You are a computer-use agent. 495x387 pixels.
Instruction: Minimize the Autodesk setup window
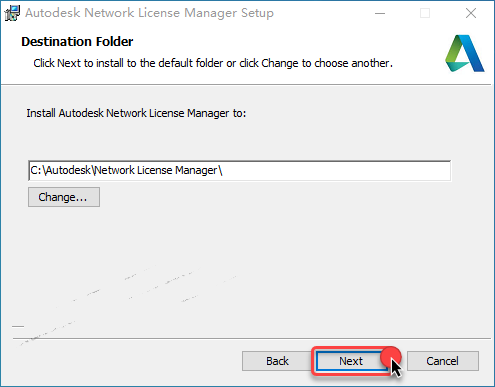(380, 13)
